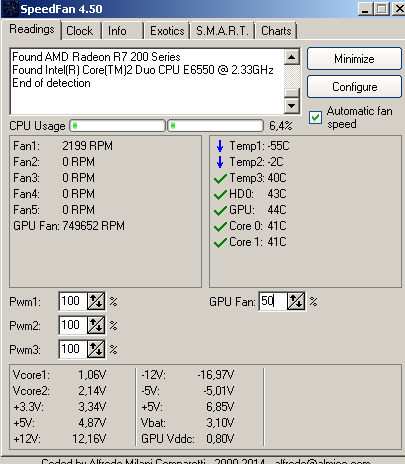Click the log scrollbar thumb
This screenshot has width=405, height=464.
pos(292,93)
